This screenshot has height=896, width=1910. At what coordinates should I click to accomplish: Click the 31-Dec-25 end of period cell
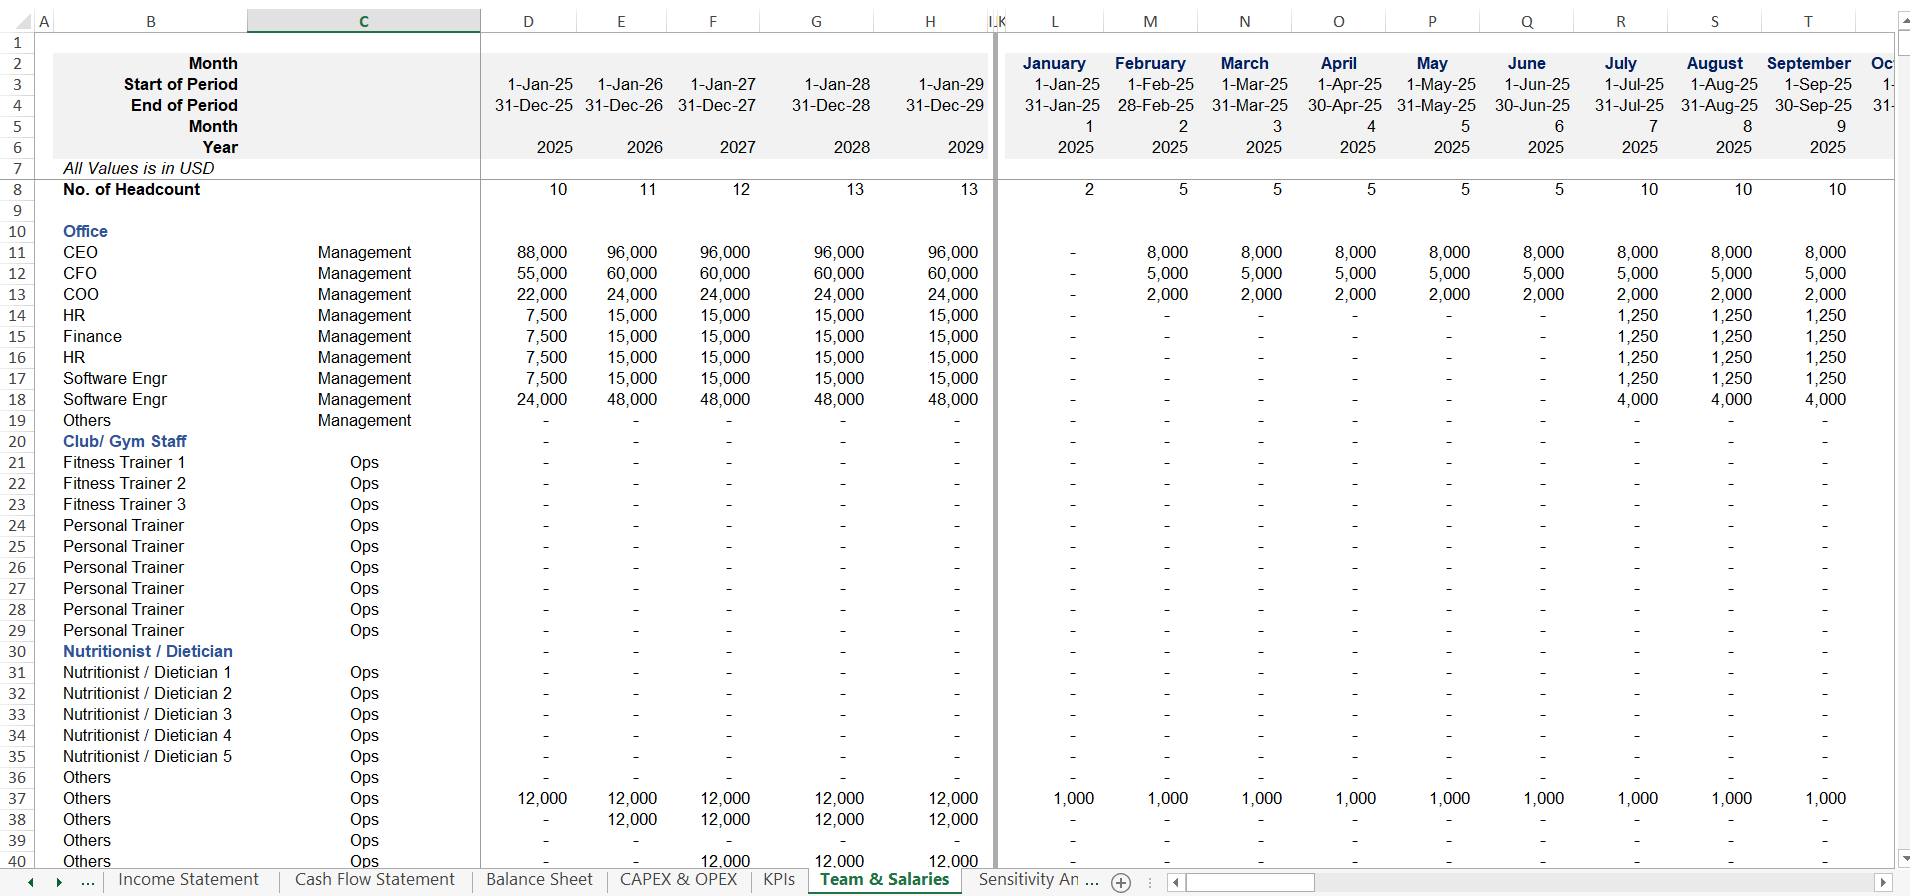click(x=533, y=105)
